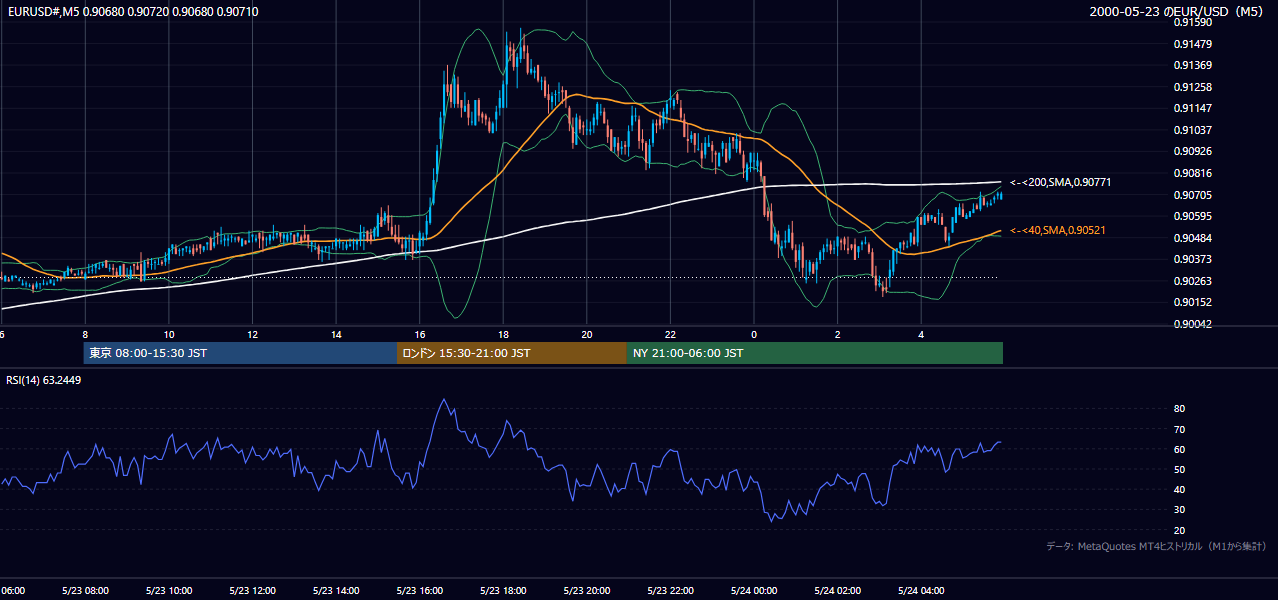Click hour mark 8 under the price chart
Viewport: 1278px width, 600px height.
tap(85, 334)
